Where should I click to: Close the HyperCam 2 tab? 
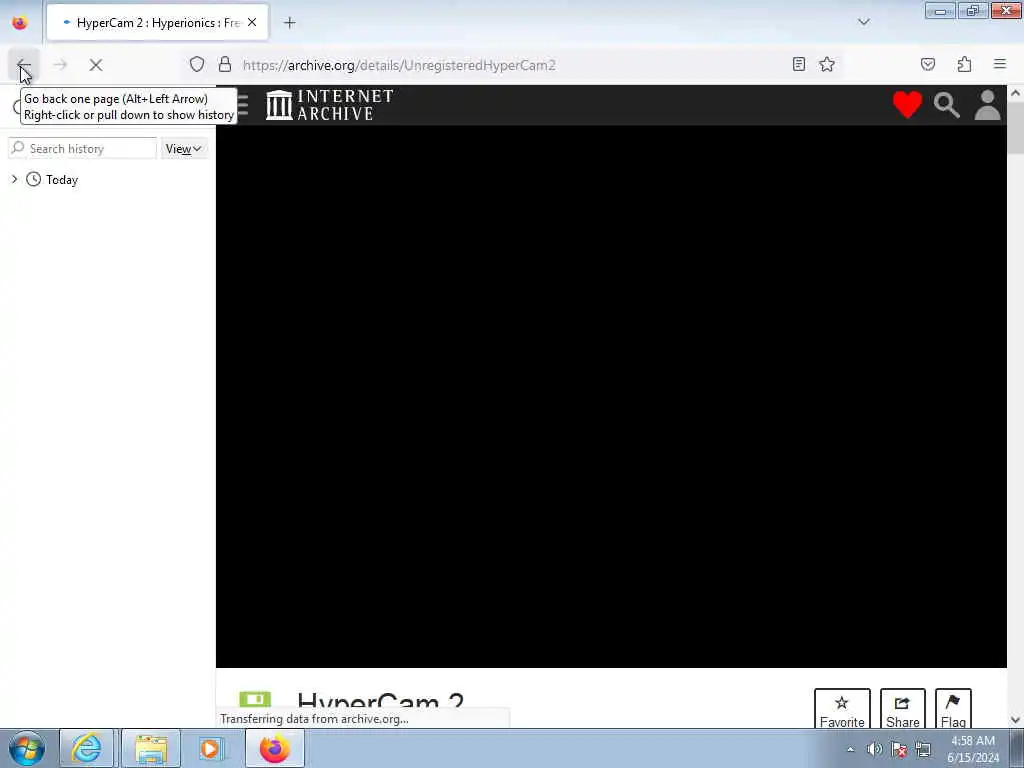tap(252, 22)
